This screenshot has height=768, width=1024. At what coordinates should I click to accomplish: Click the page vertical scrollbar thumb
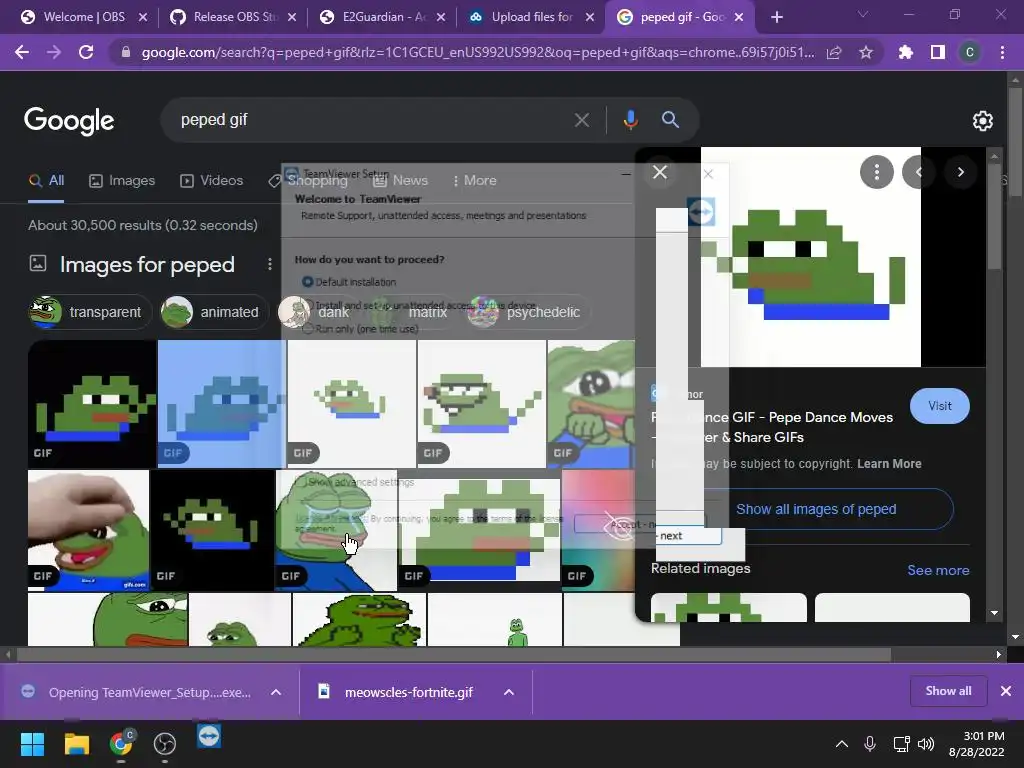pos(1014,142)
